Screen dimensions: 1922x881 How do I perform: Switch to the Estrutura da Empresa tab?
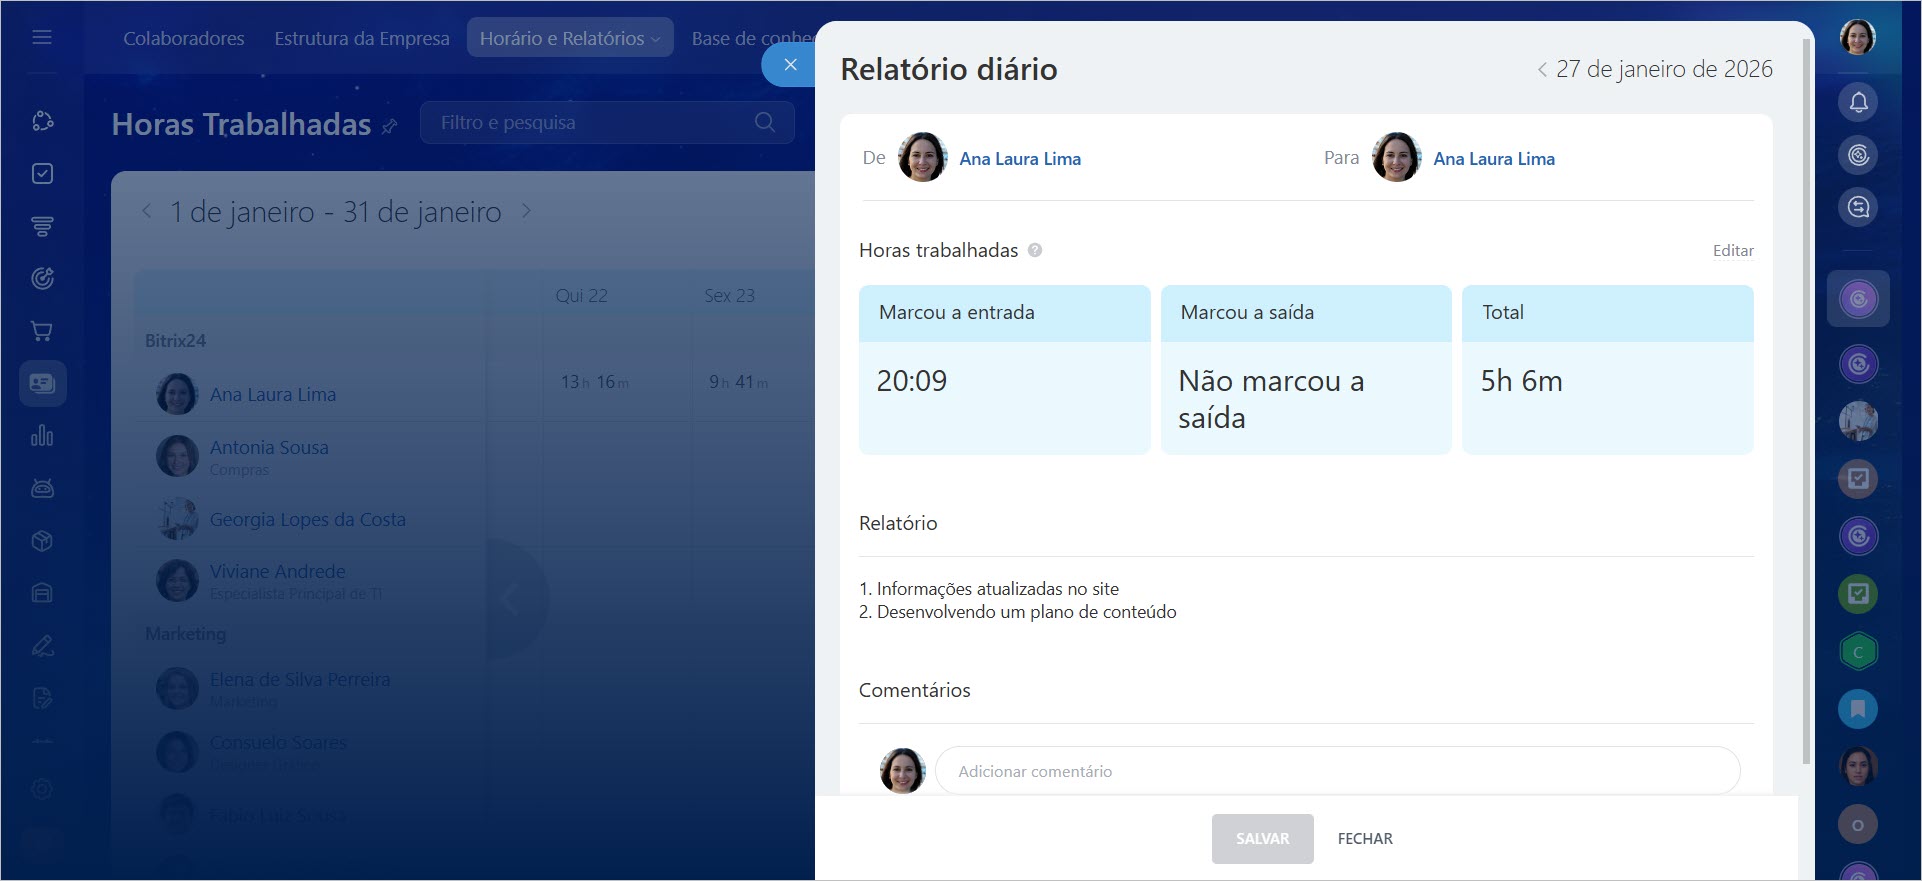pyautogui.click(x=362, y=38)
